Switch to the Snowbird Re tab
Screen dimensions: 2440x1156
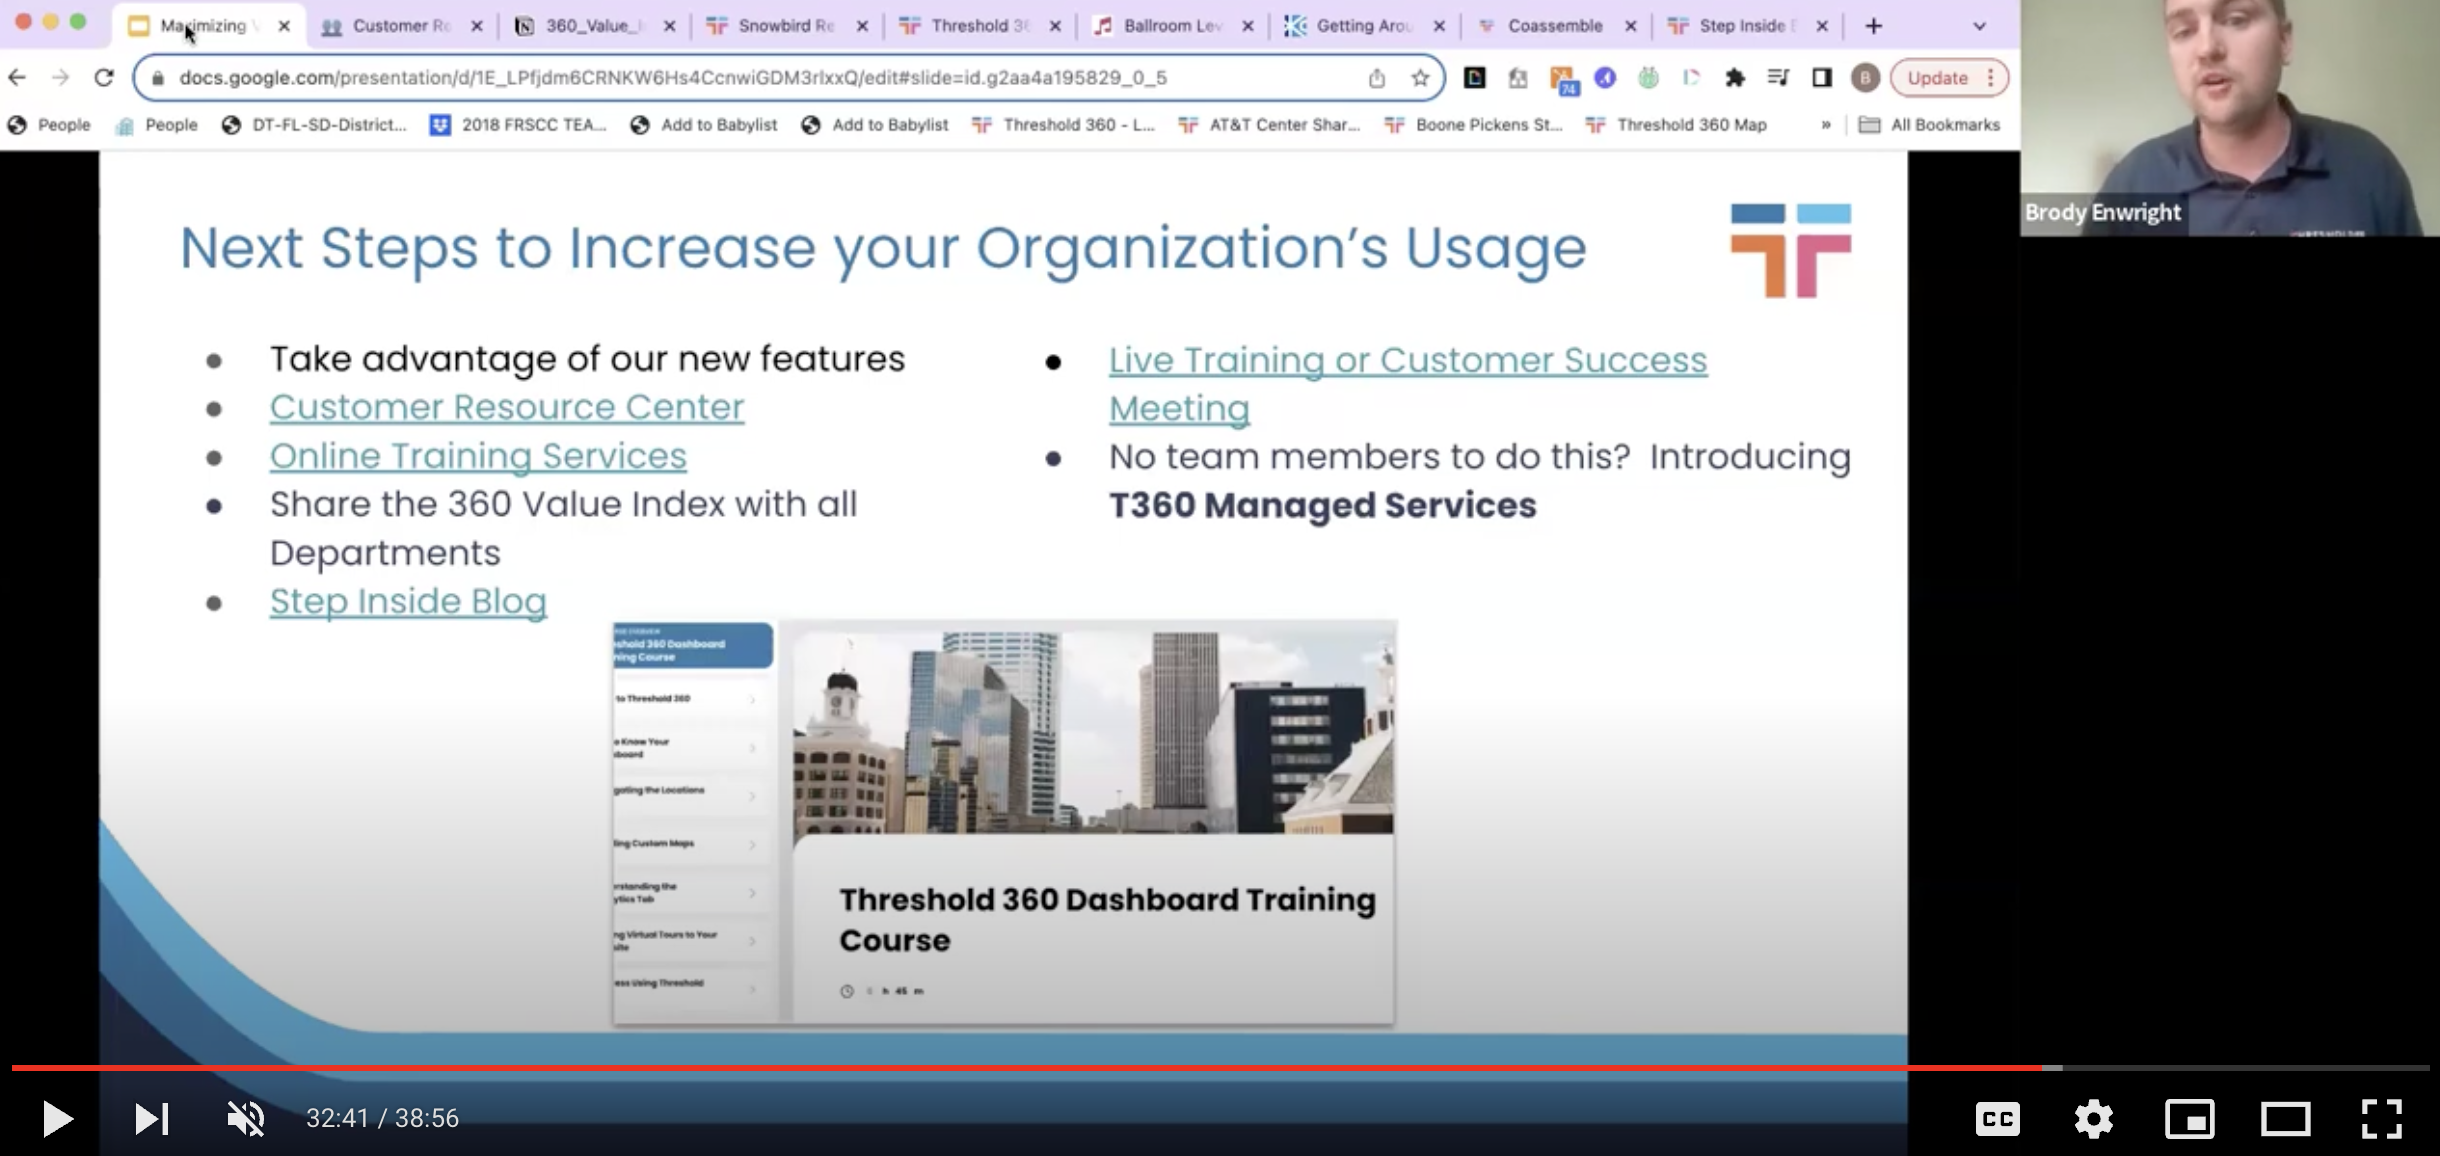(785, 26)
